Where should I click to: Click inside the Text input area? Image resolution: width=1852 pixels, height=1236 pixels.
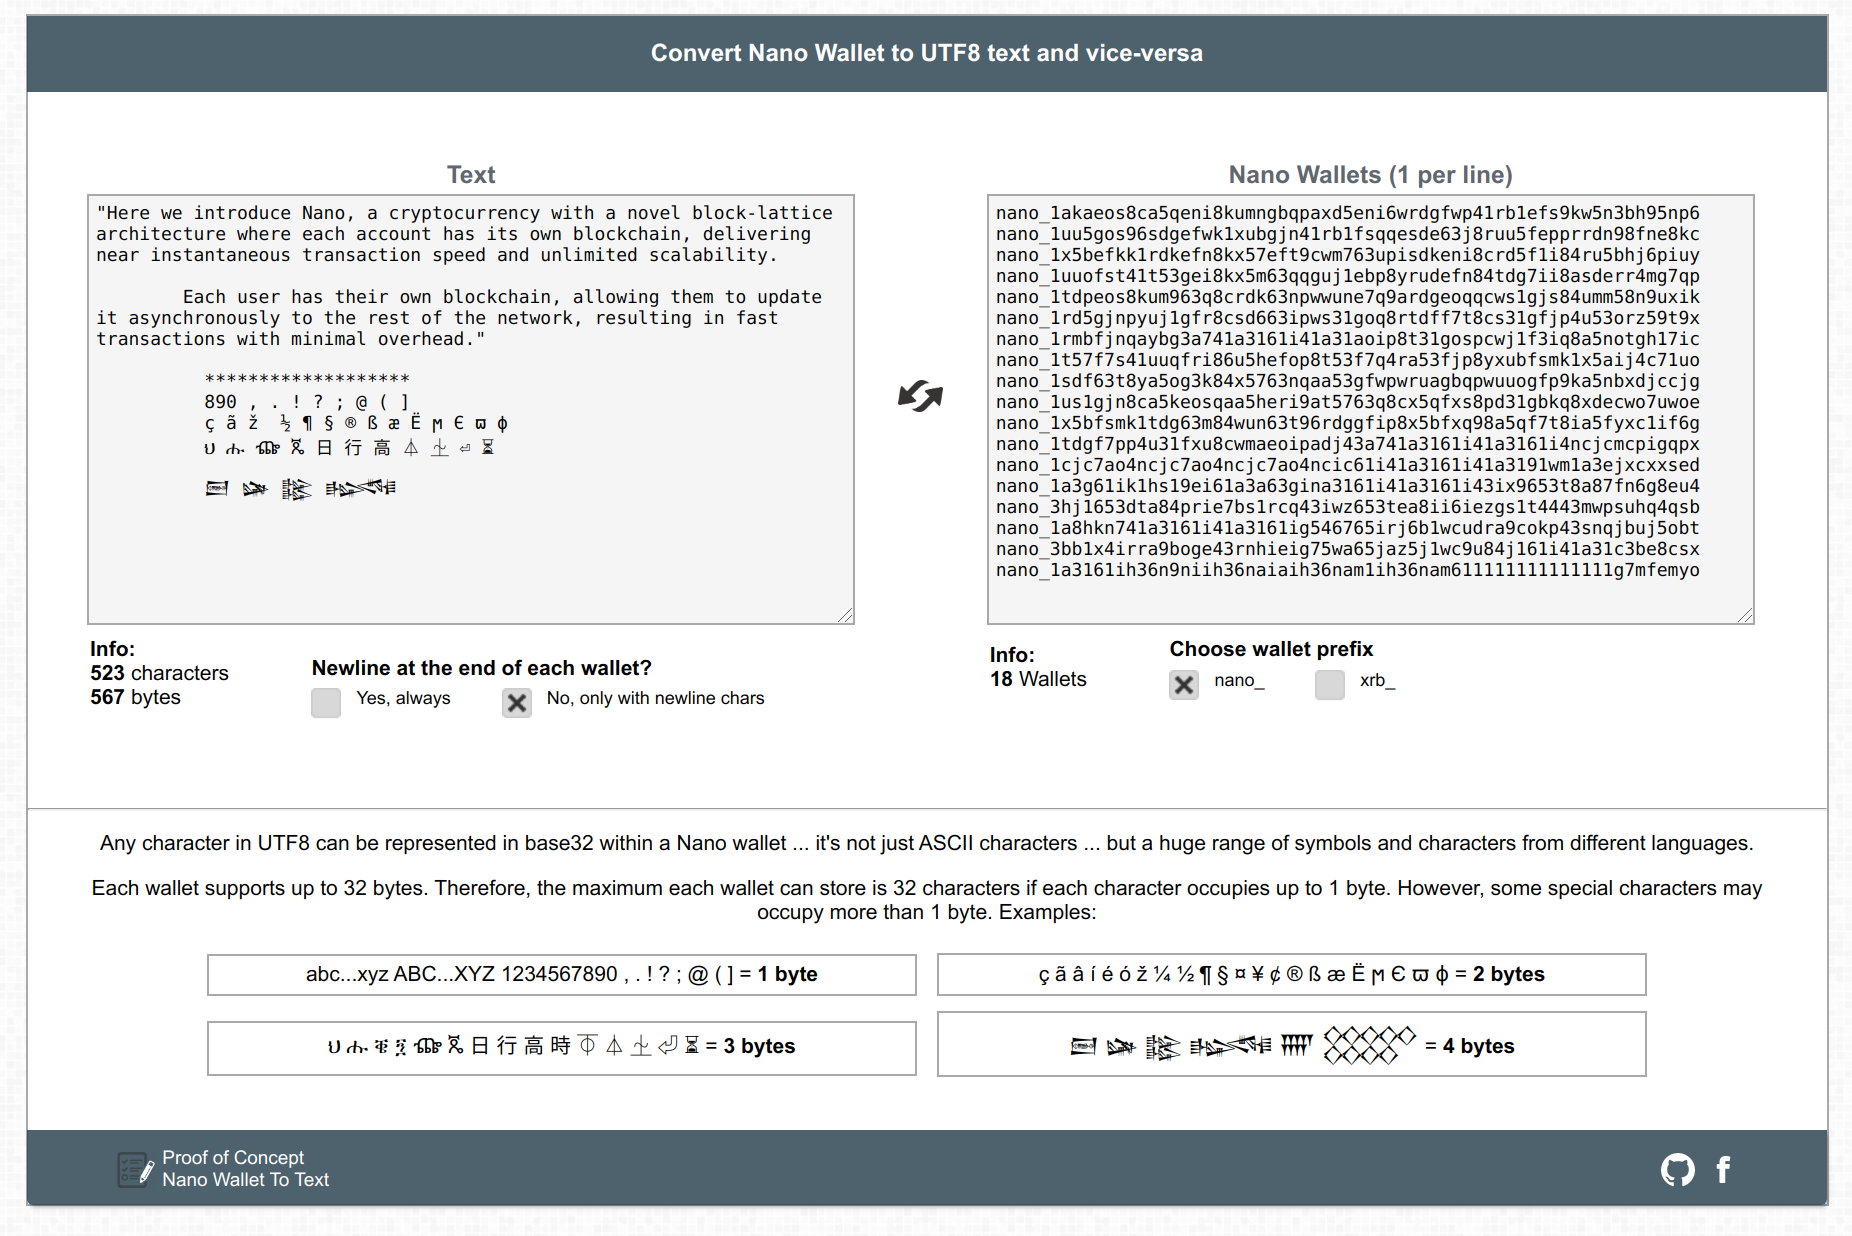[471, 410]
